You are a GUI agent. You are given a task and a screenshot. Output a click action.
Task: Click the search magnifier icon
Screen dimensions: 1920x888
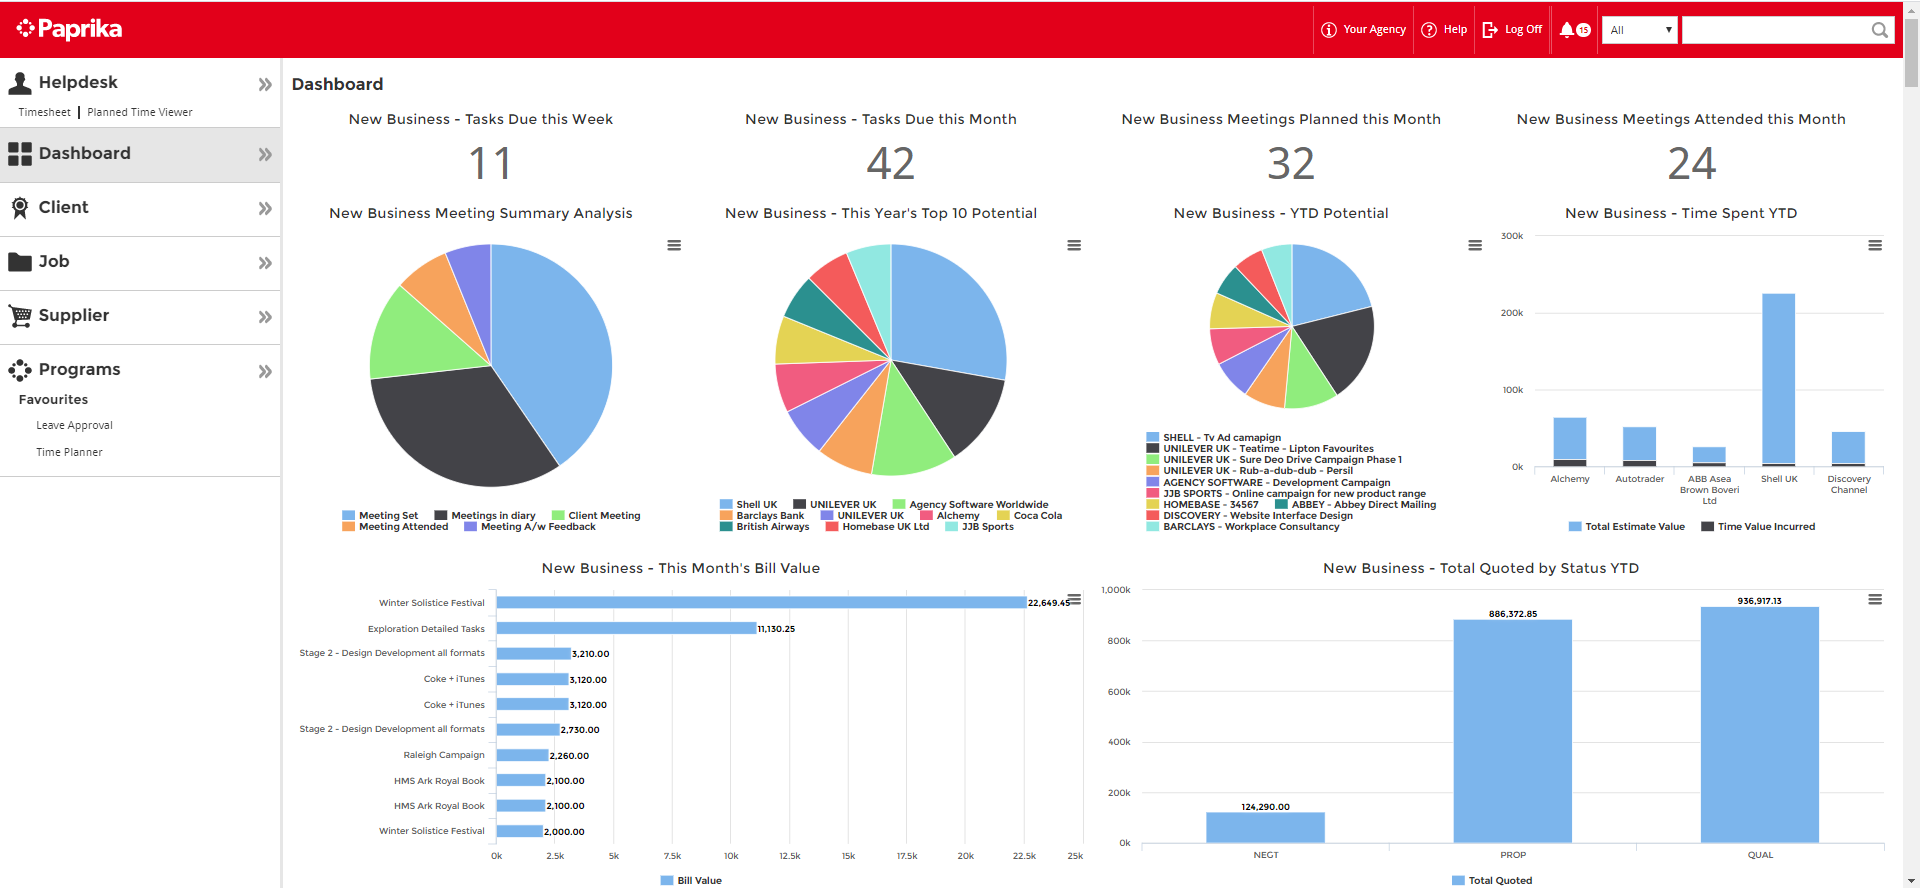[x=1879, y=30]
